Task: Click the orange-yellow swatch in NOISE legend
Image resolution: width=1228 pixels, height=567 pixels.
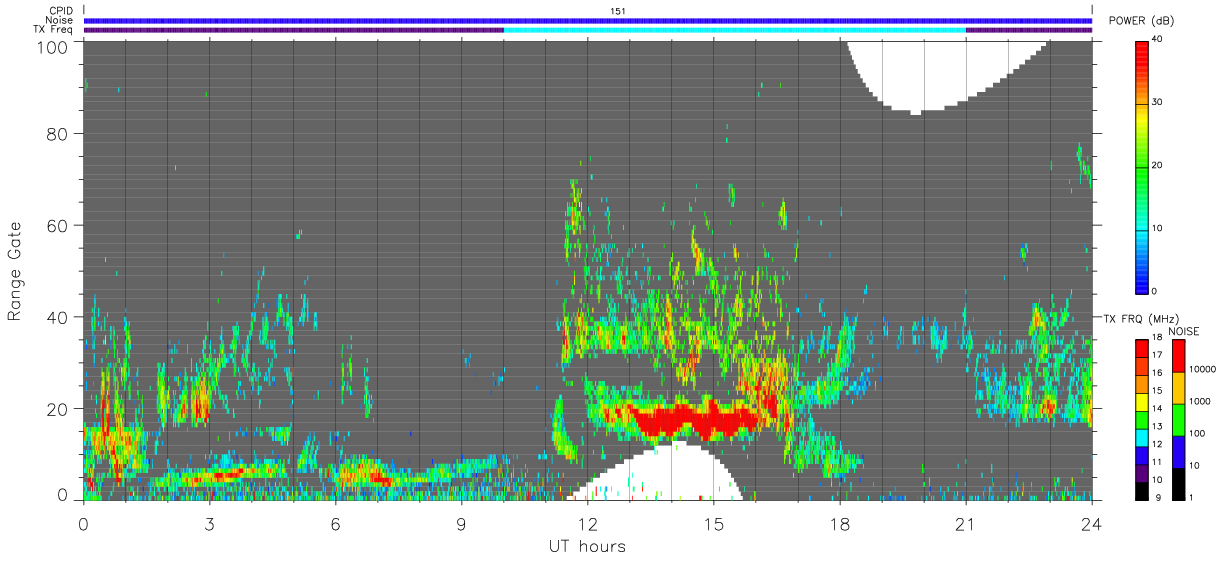Action: [1177, 388]
